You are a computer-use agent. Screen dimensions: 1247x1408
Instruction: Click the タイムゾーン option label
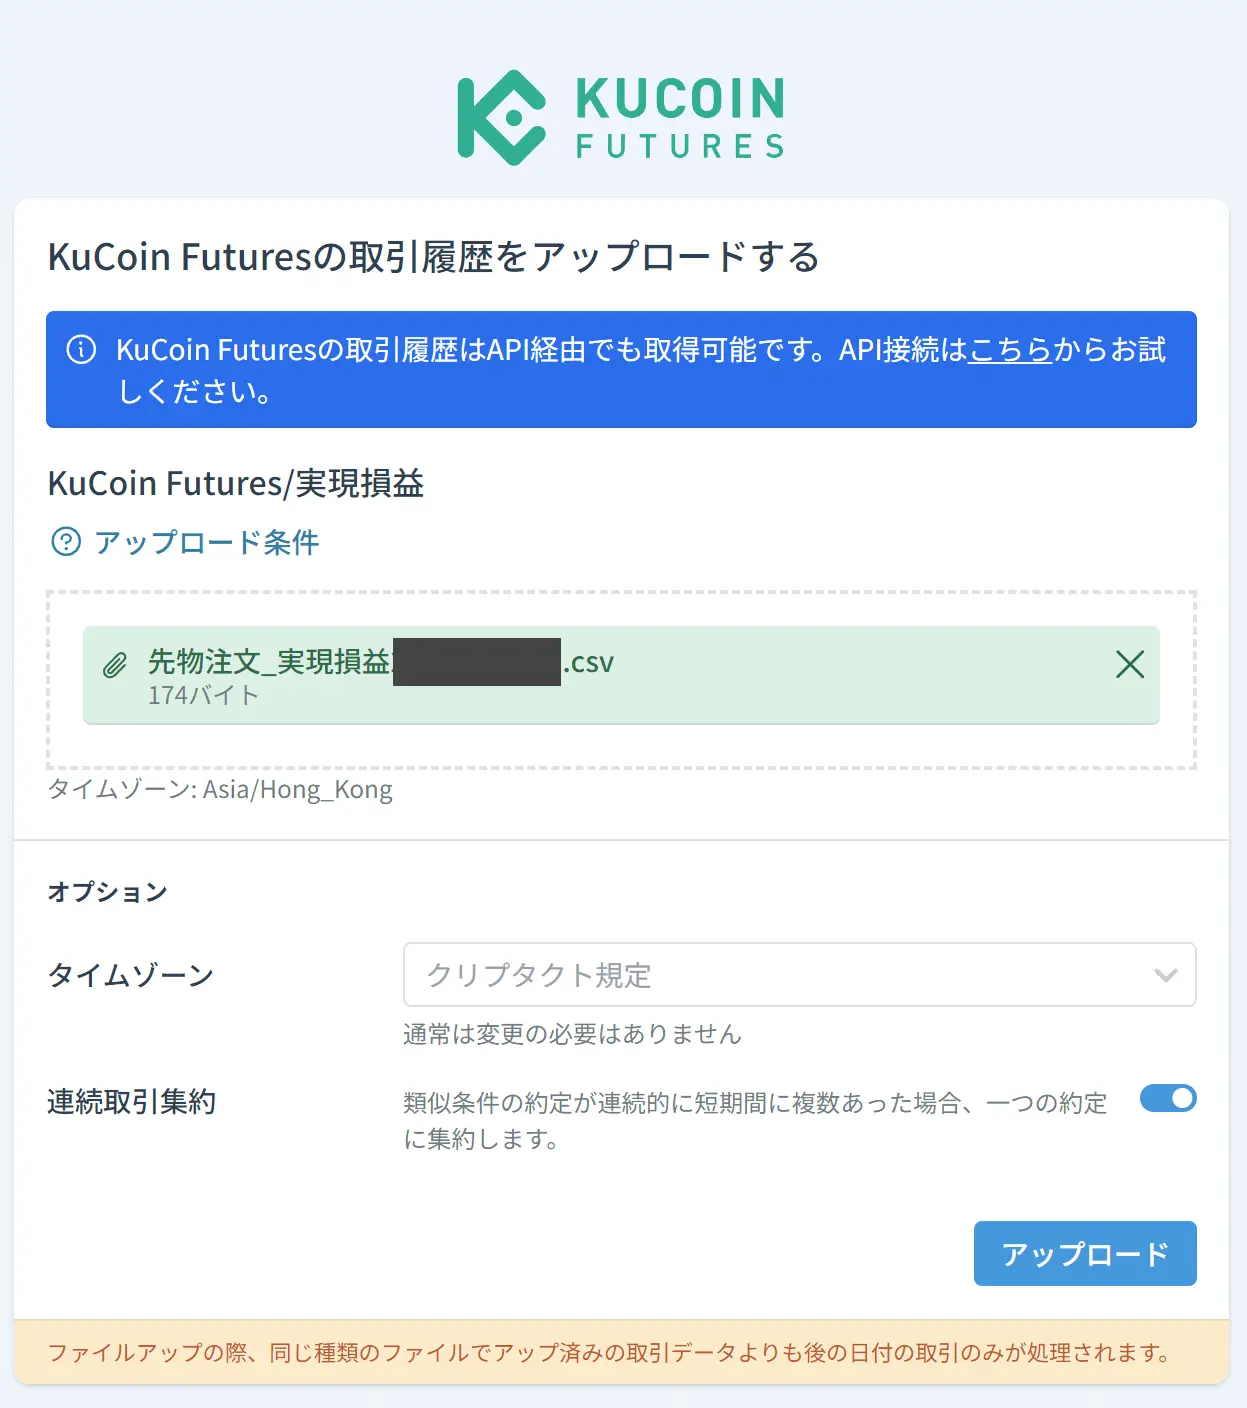[x=131, y=975]
